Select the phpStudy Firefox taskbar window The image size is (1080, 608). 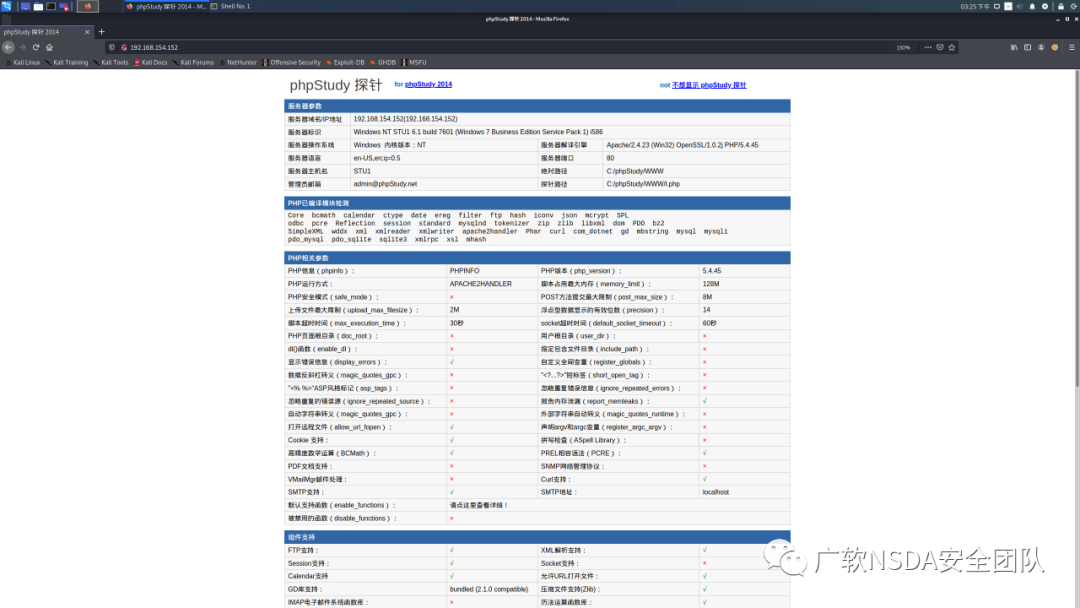click(166, 6)
